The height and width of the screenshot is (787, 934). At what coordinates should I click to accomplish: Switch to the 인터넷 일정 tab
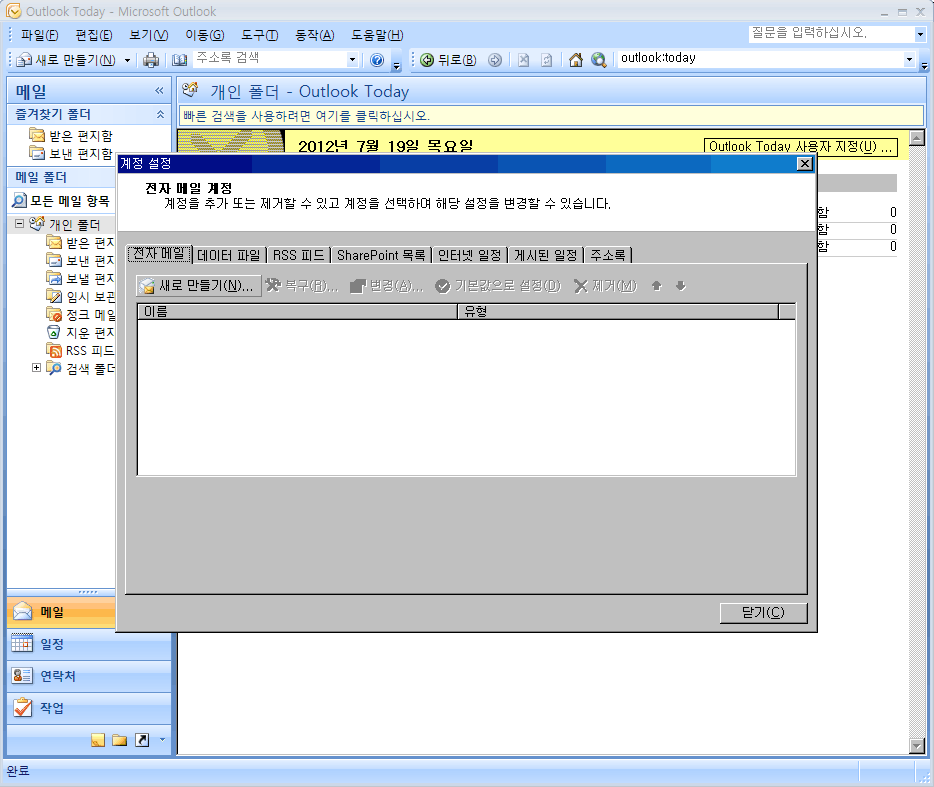[x=469, y=255]
